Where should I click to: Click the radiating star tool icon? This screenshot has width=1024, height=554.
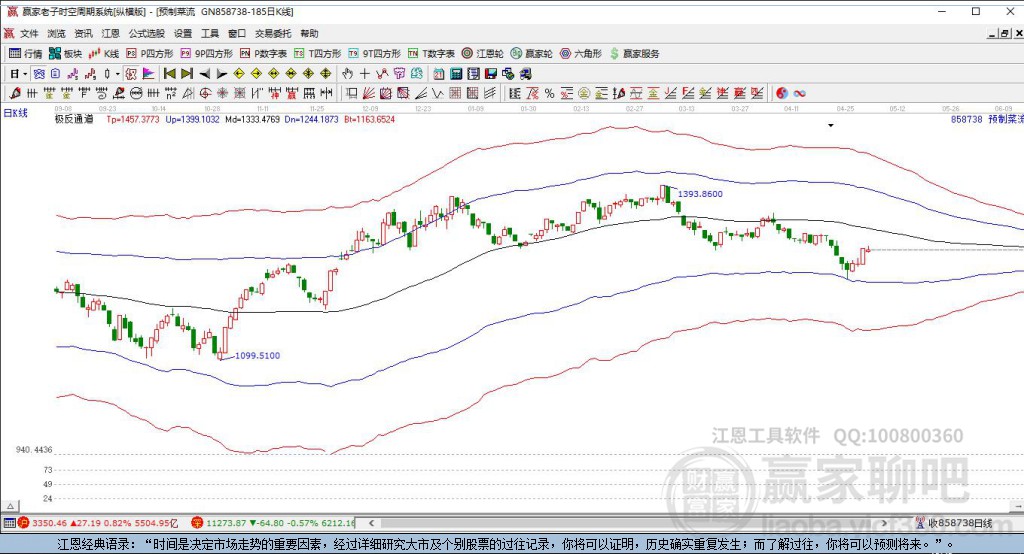(223, 93)
